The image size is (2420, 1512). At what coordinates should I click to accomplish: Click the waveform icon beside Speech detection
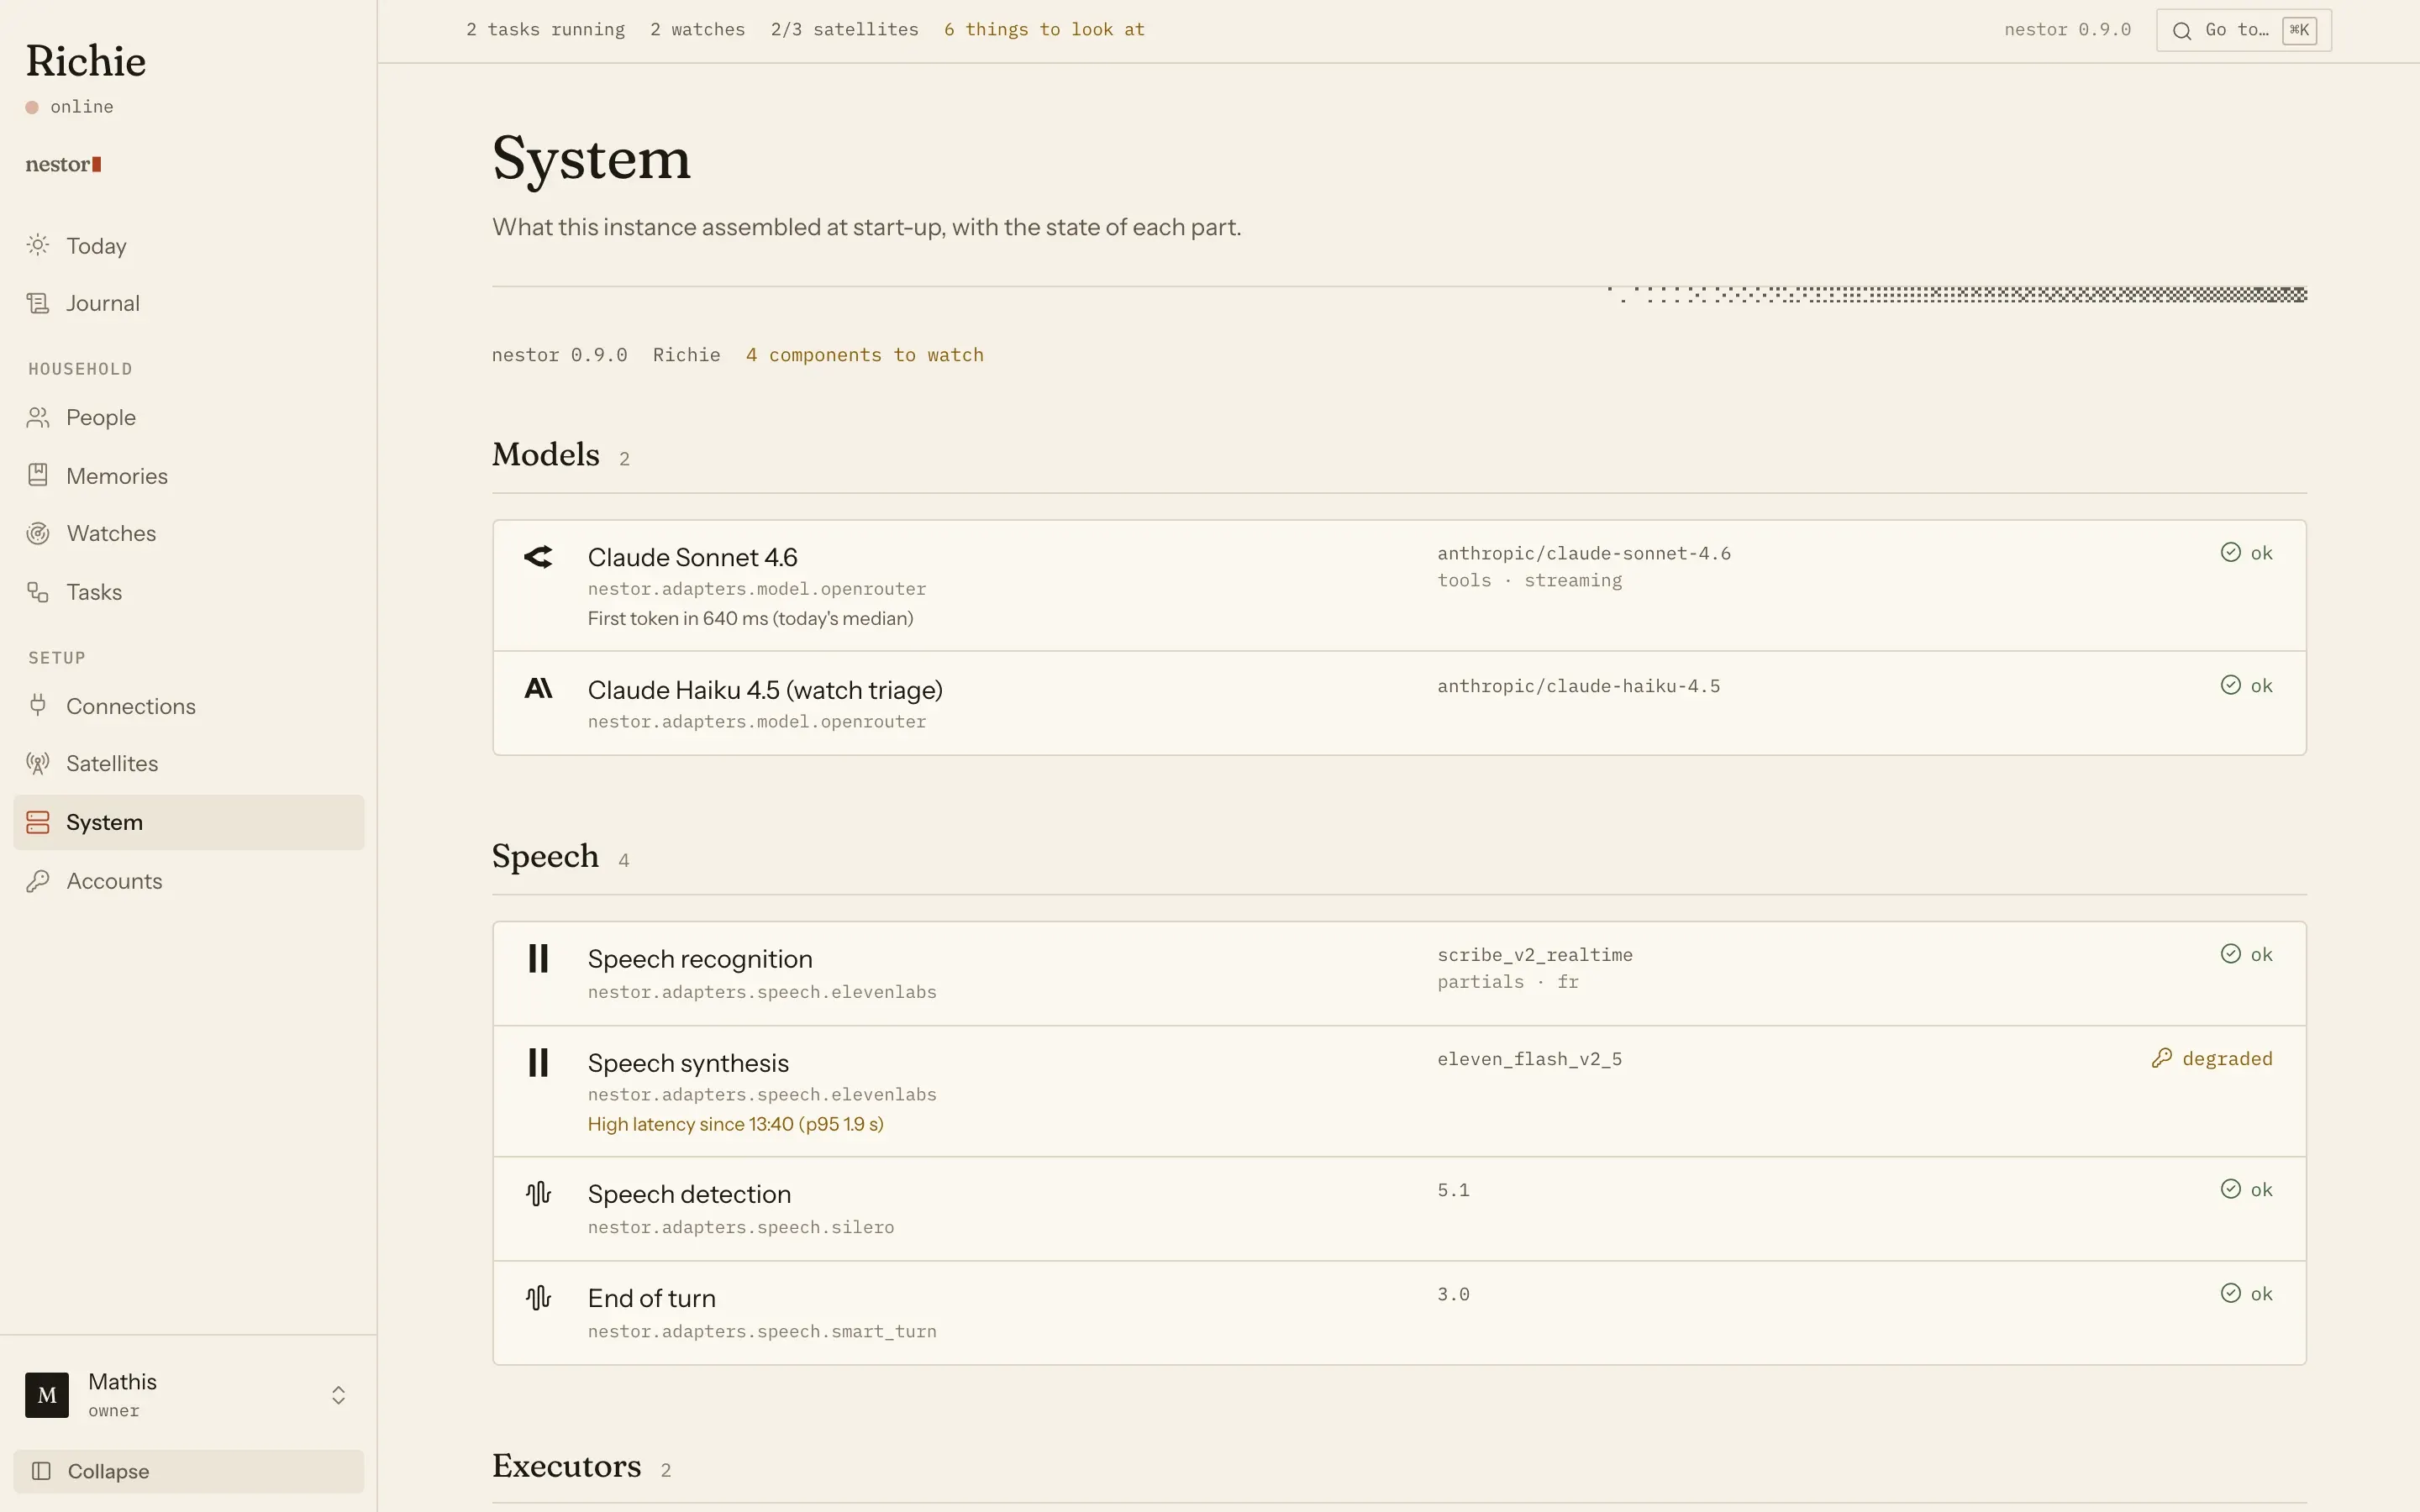point(538,1193)
